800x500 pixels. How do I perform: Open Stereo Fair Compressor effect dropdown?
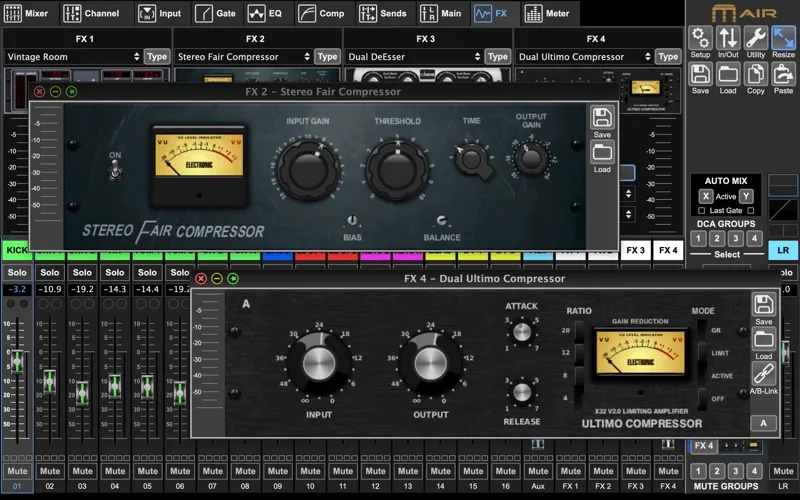tap(243, 57)
